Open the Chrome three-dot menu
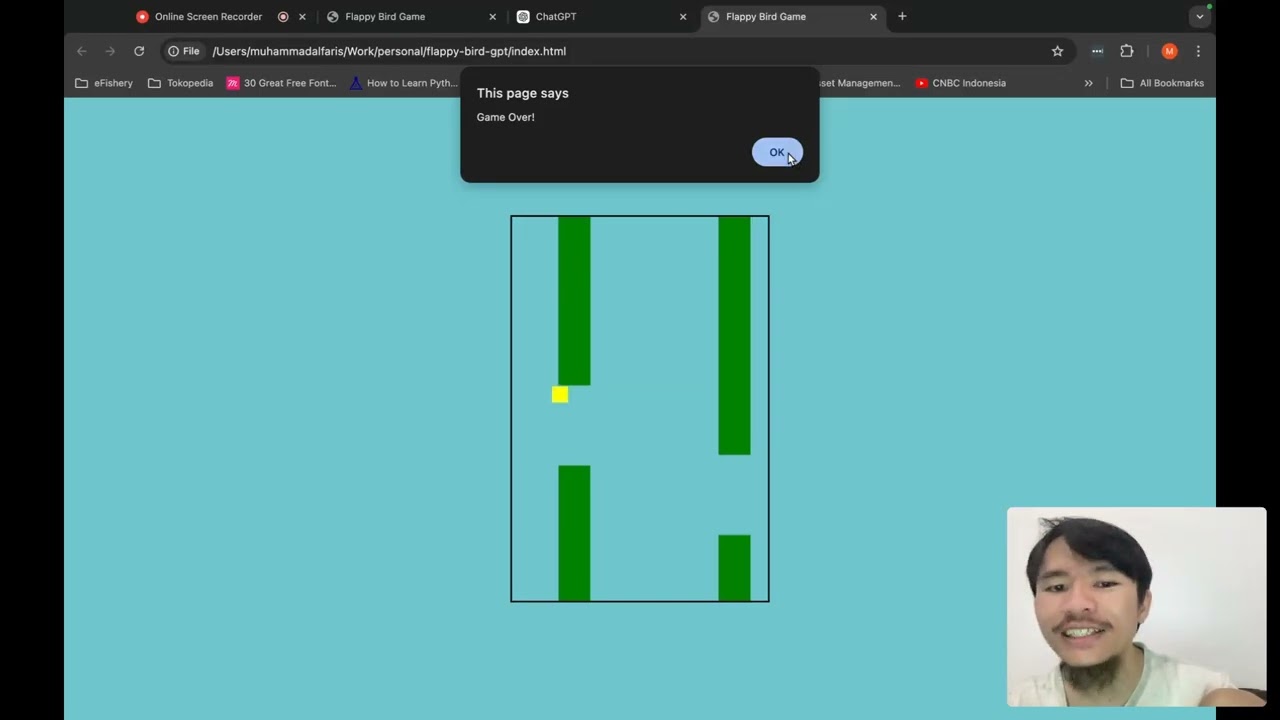 (x=1198, y=51)
